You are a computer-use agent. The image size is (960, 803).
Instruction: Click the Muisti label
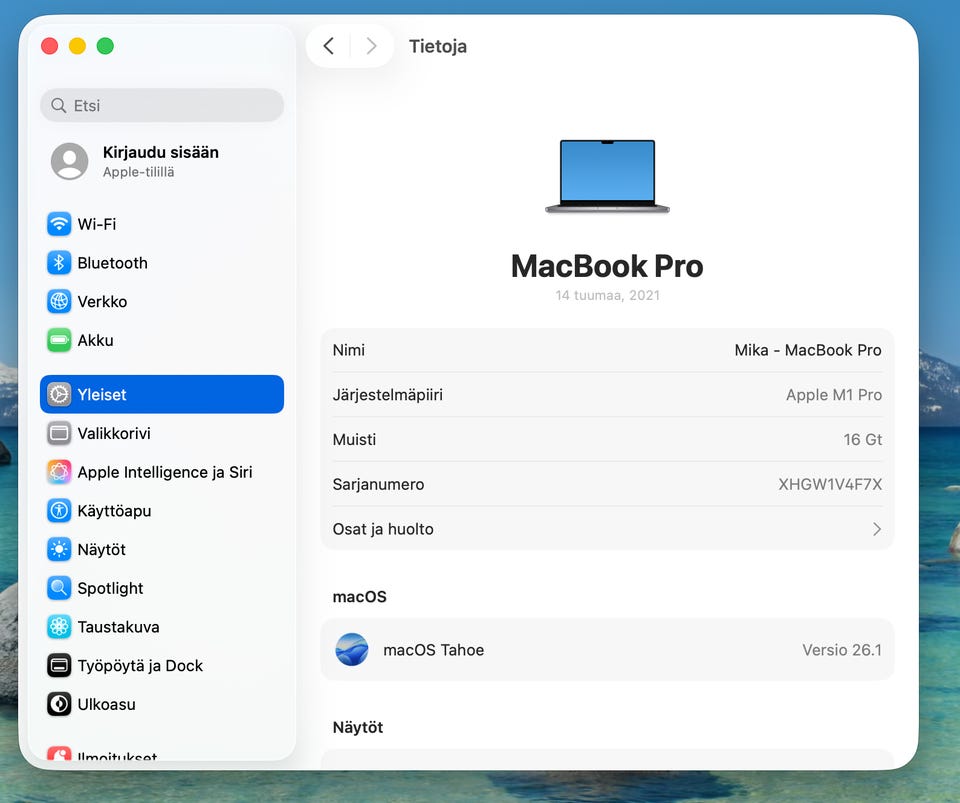tap(354, 439)
